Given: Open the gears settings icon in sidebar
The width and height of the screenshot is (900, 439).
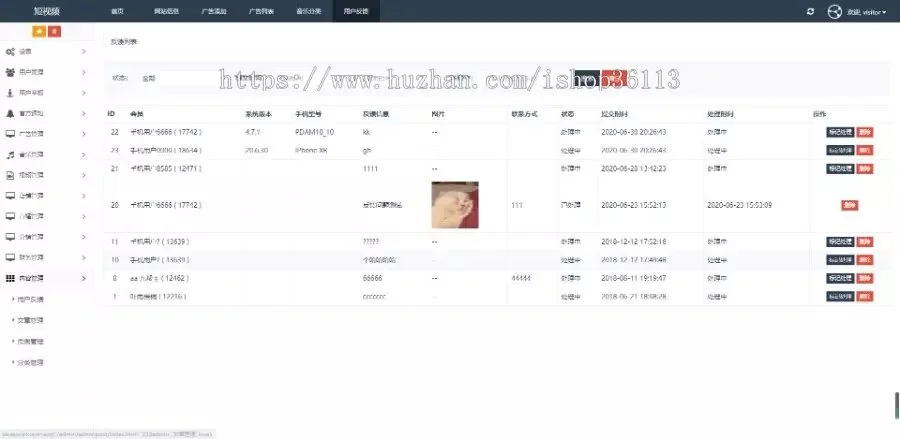Looking at the screenshot, I should click(10, 52).
